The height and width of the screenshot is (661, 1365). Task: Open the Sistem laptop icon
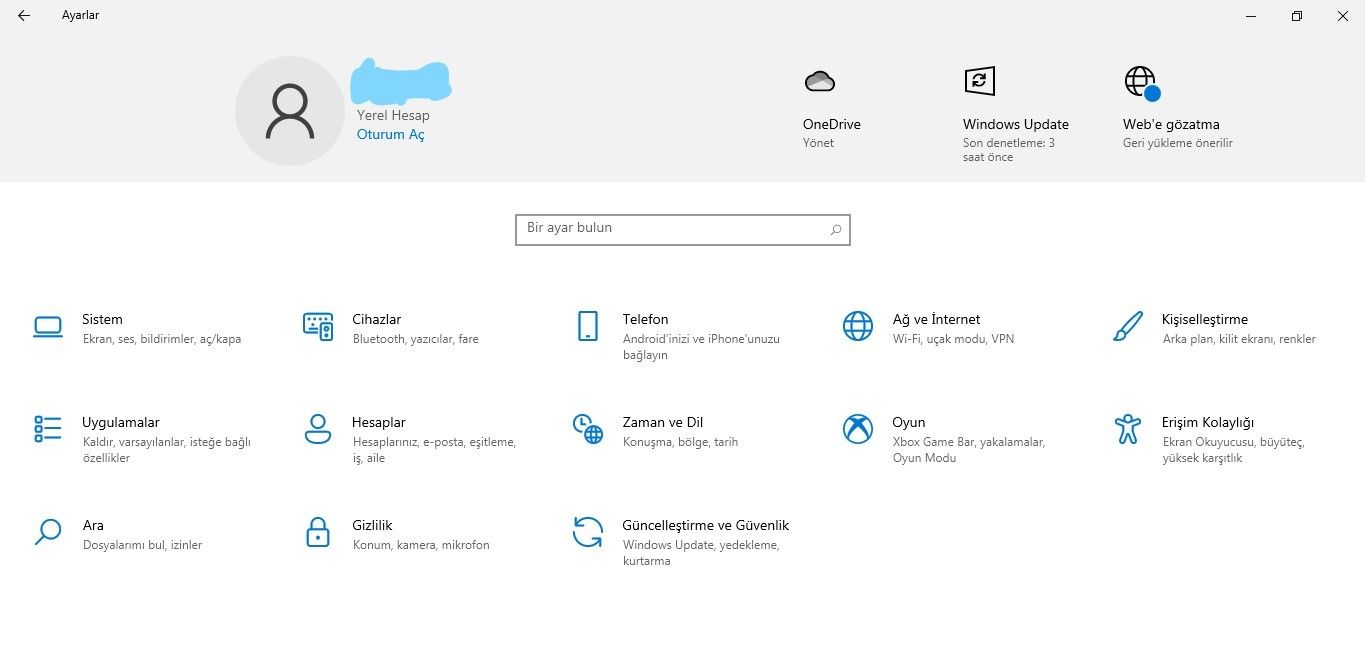[47, 327]
